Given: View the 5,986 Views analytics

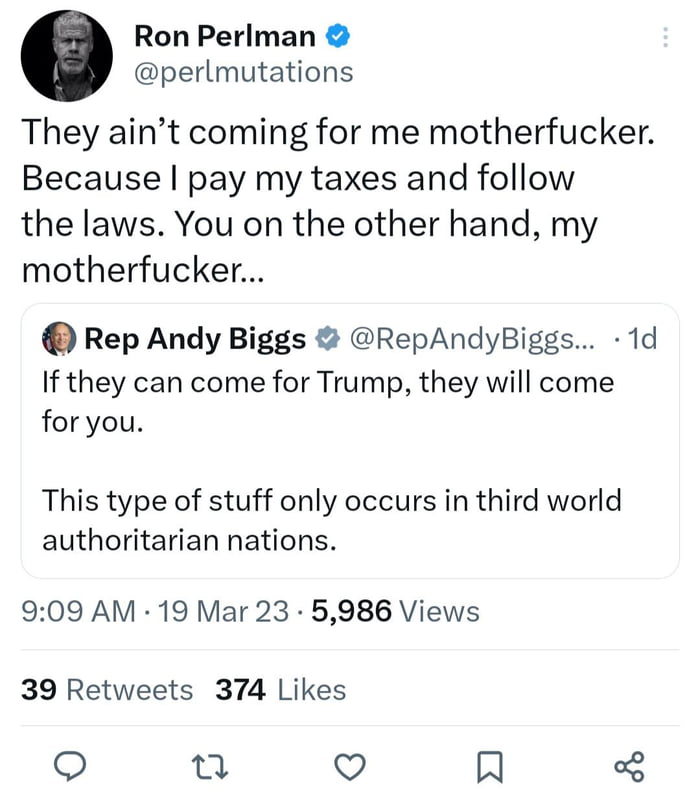Looking at the screenshot, I should coord(395,611).
